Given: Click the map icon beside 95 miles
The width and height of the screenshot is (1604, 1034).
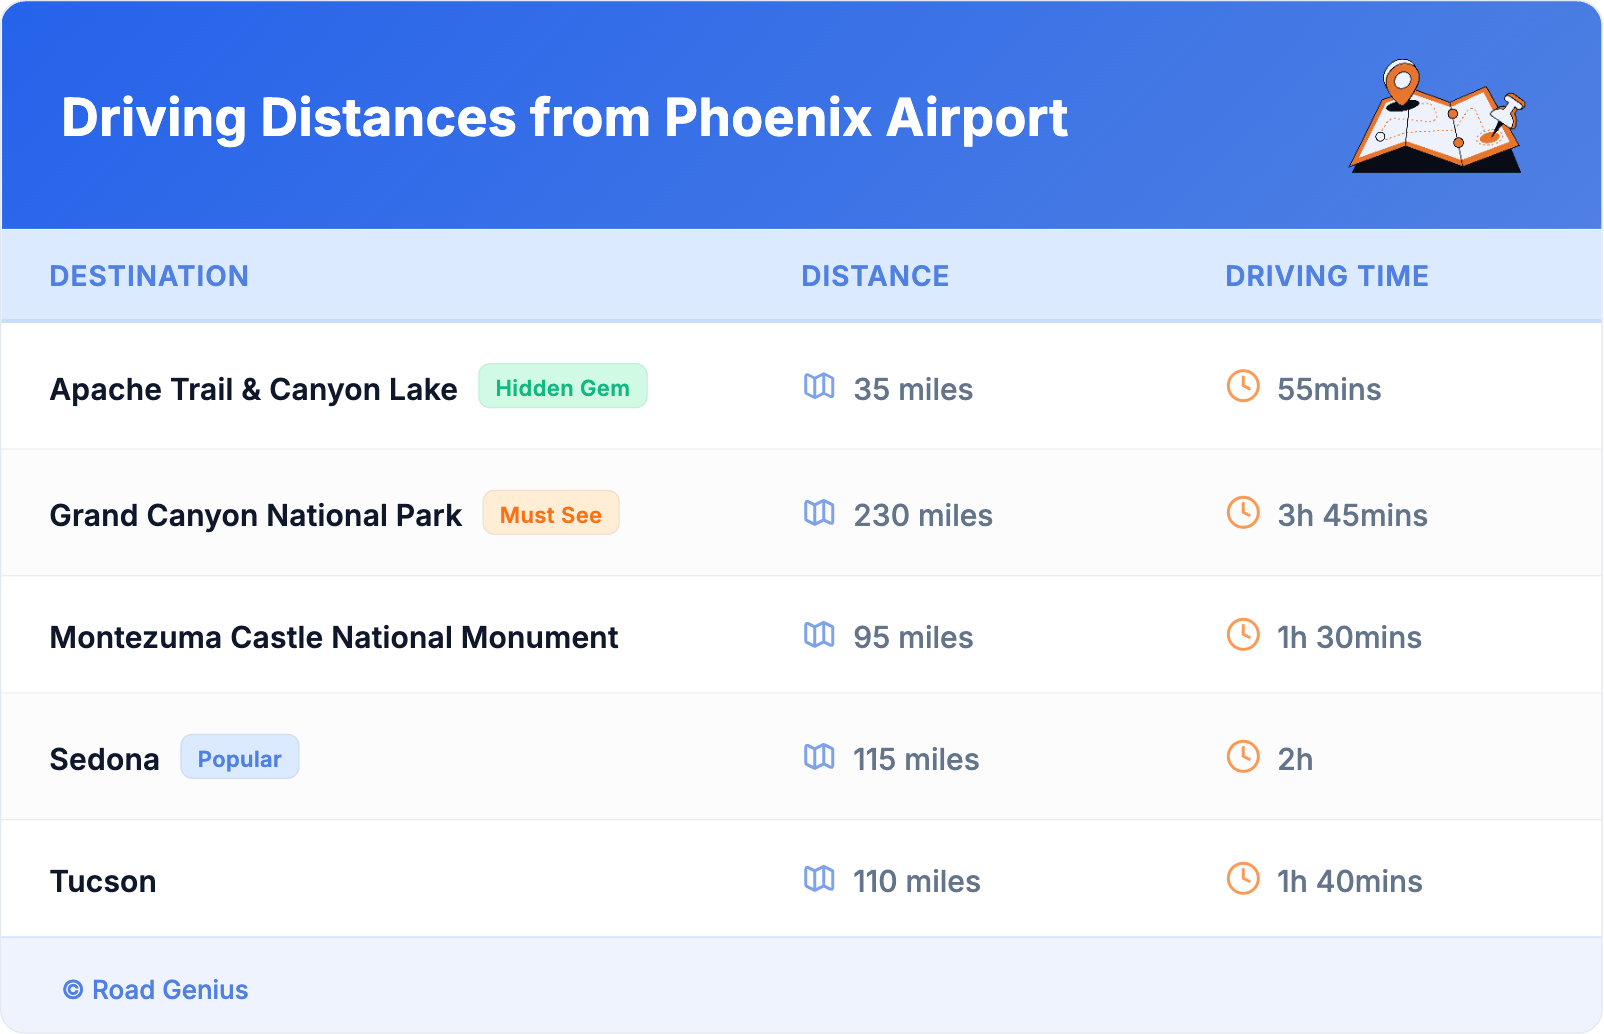Looking at the screenshot, I should point(819,635).
